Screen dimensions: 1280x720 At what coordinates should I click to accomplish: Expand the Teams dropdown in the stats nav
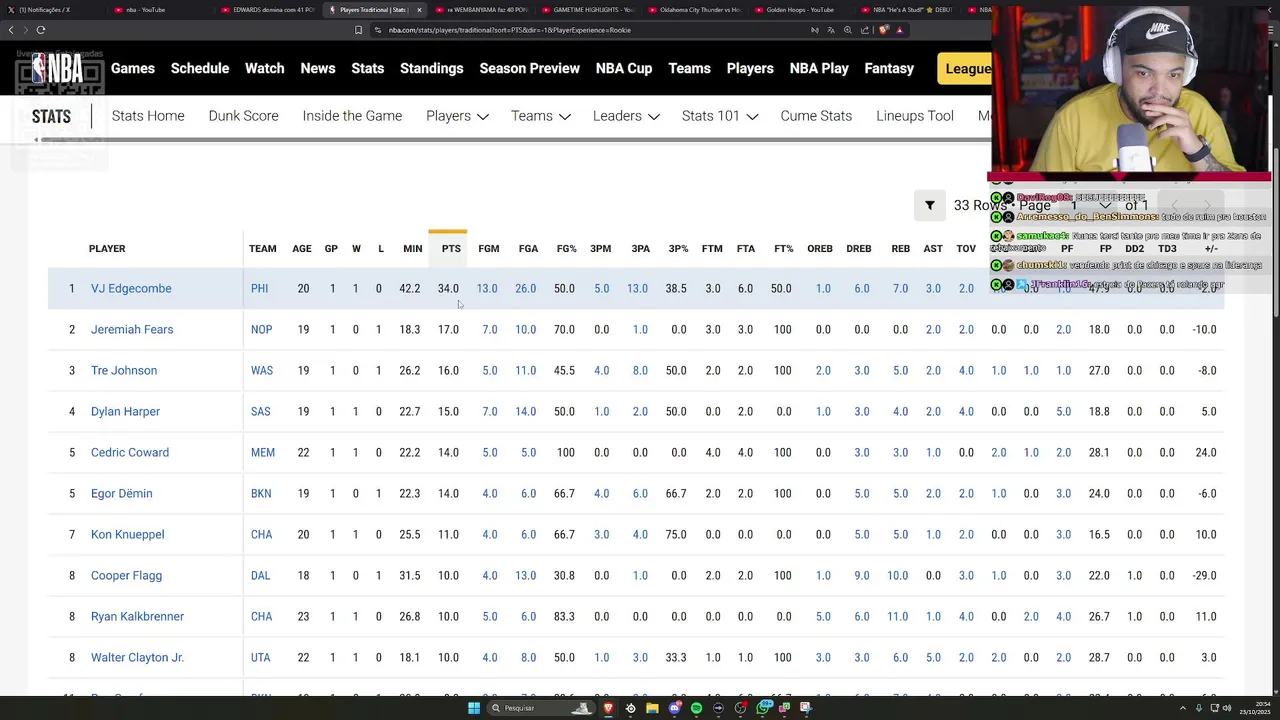[x=541, y=116]
